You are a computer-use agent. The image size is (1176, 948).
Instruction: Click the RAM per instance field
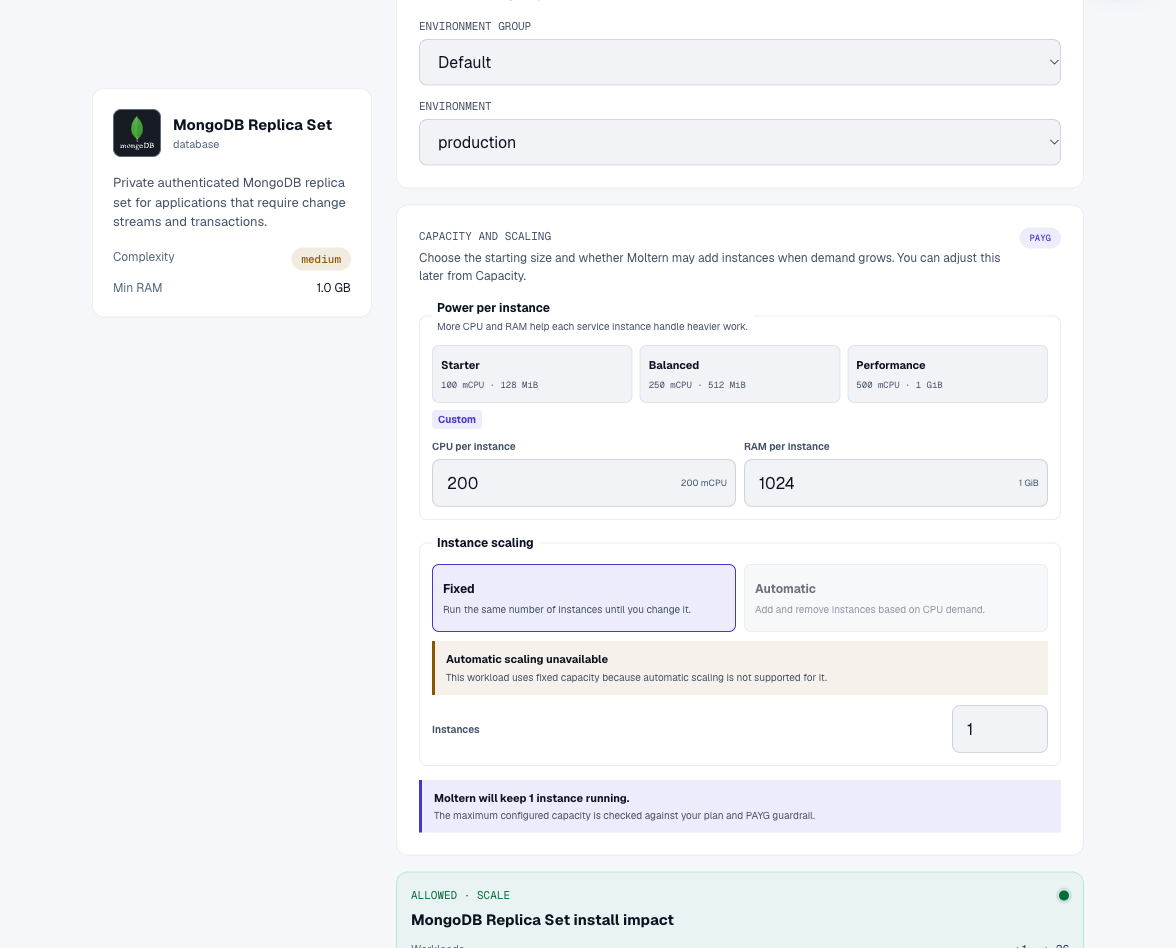point(896,483)
